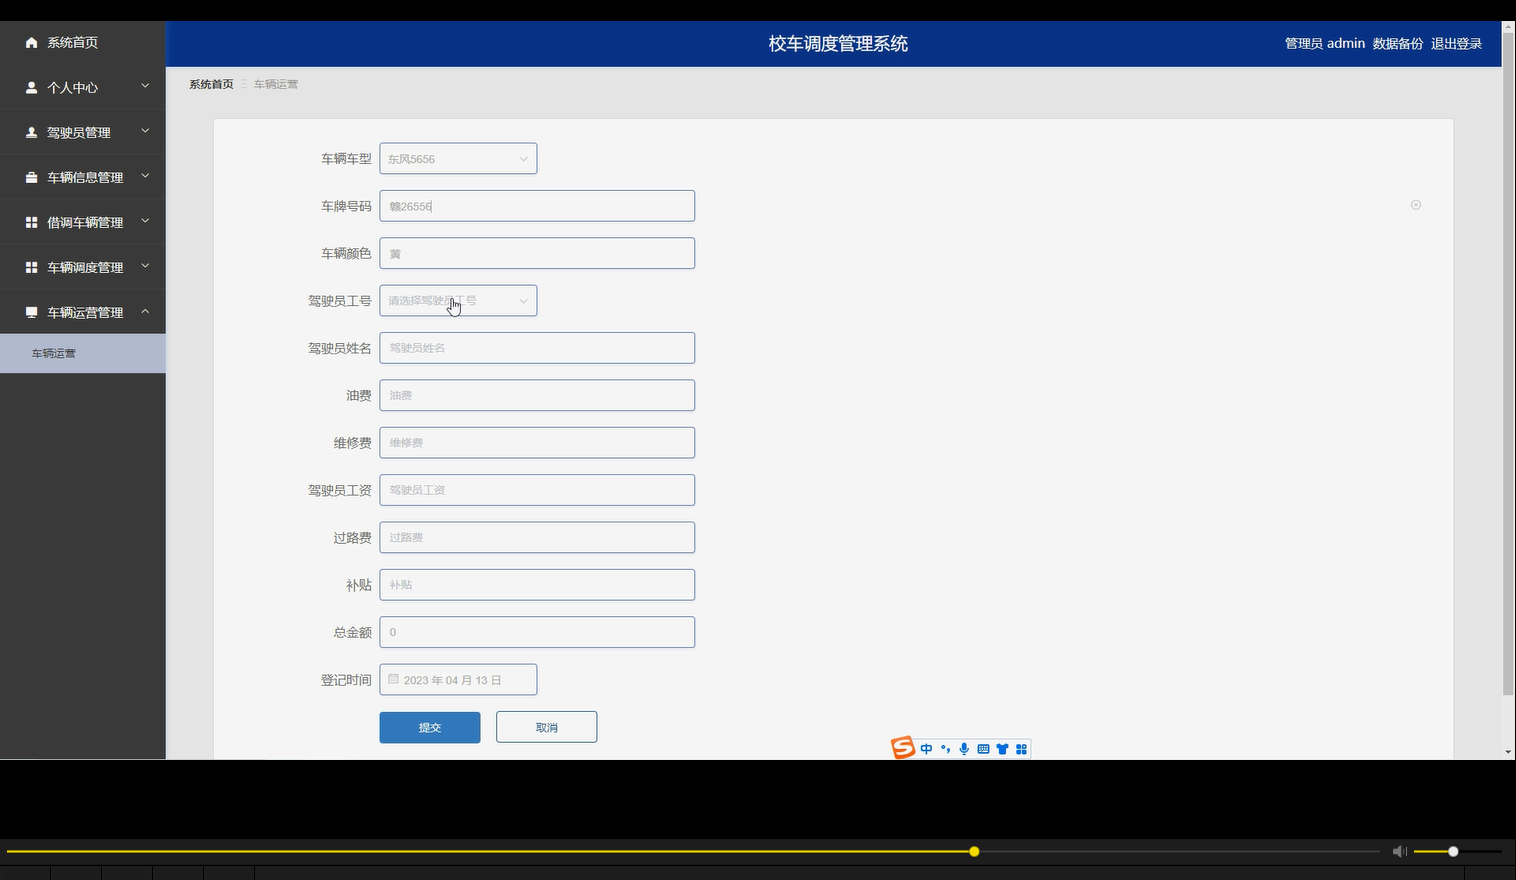Collapse the 车辆运营管理 sidebar menu

145,311
